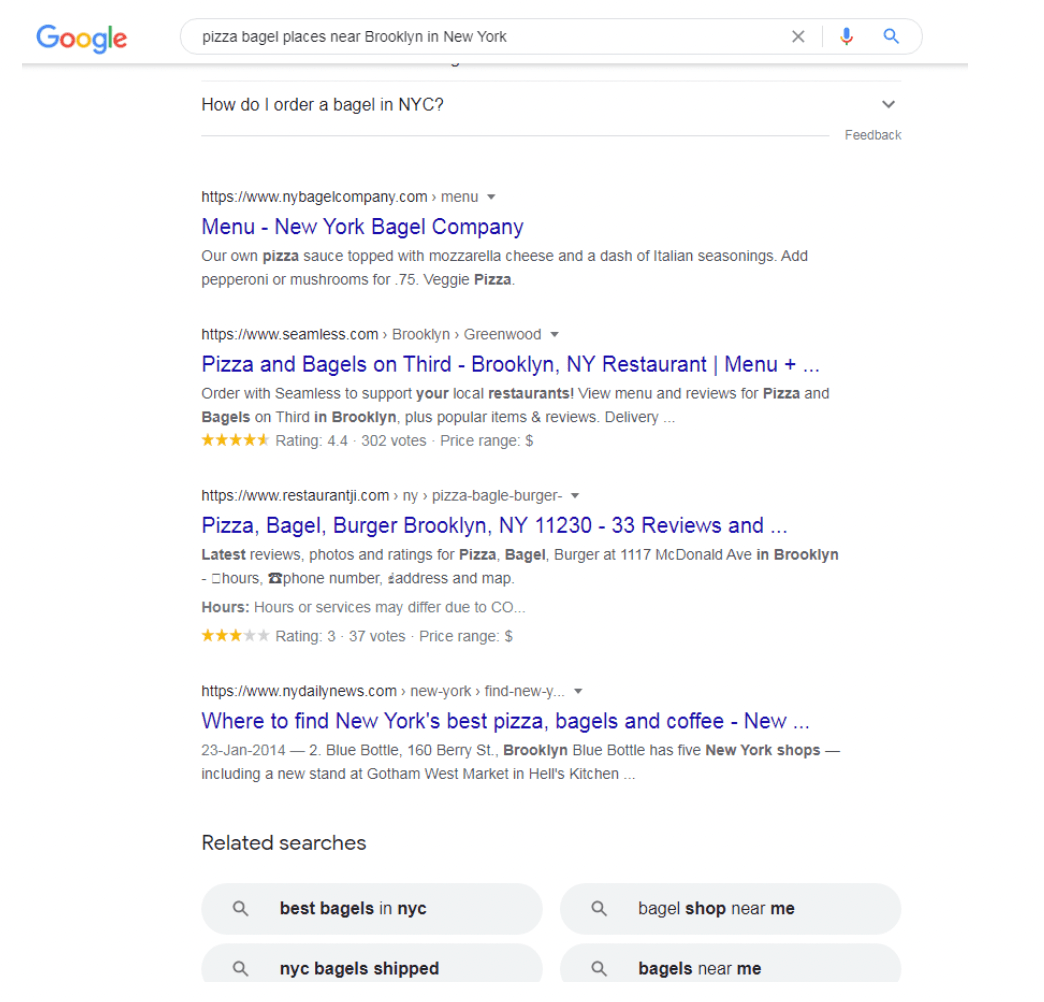Click magnifier icon beside best bagels in nyc
This screenshot has width=1044, height=1002.
[x=240, y=909]
